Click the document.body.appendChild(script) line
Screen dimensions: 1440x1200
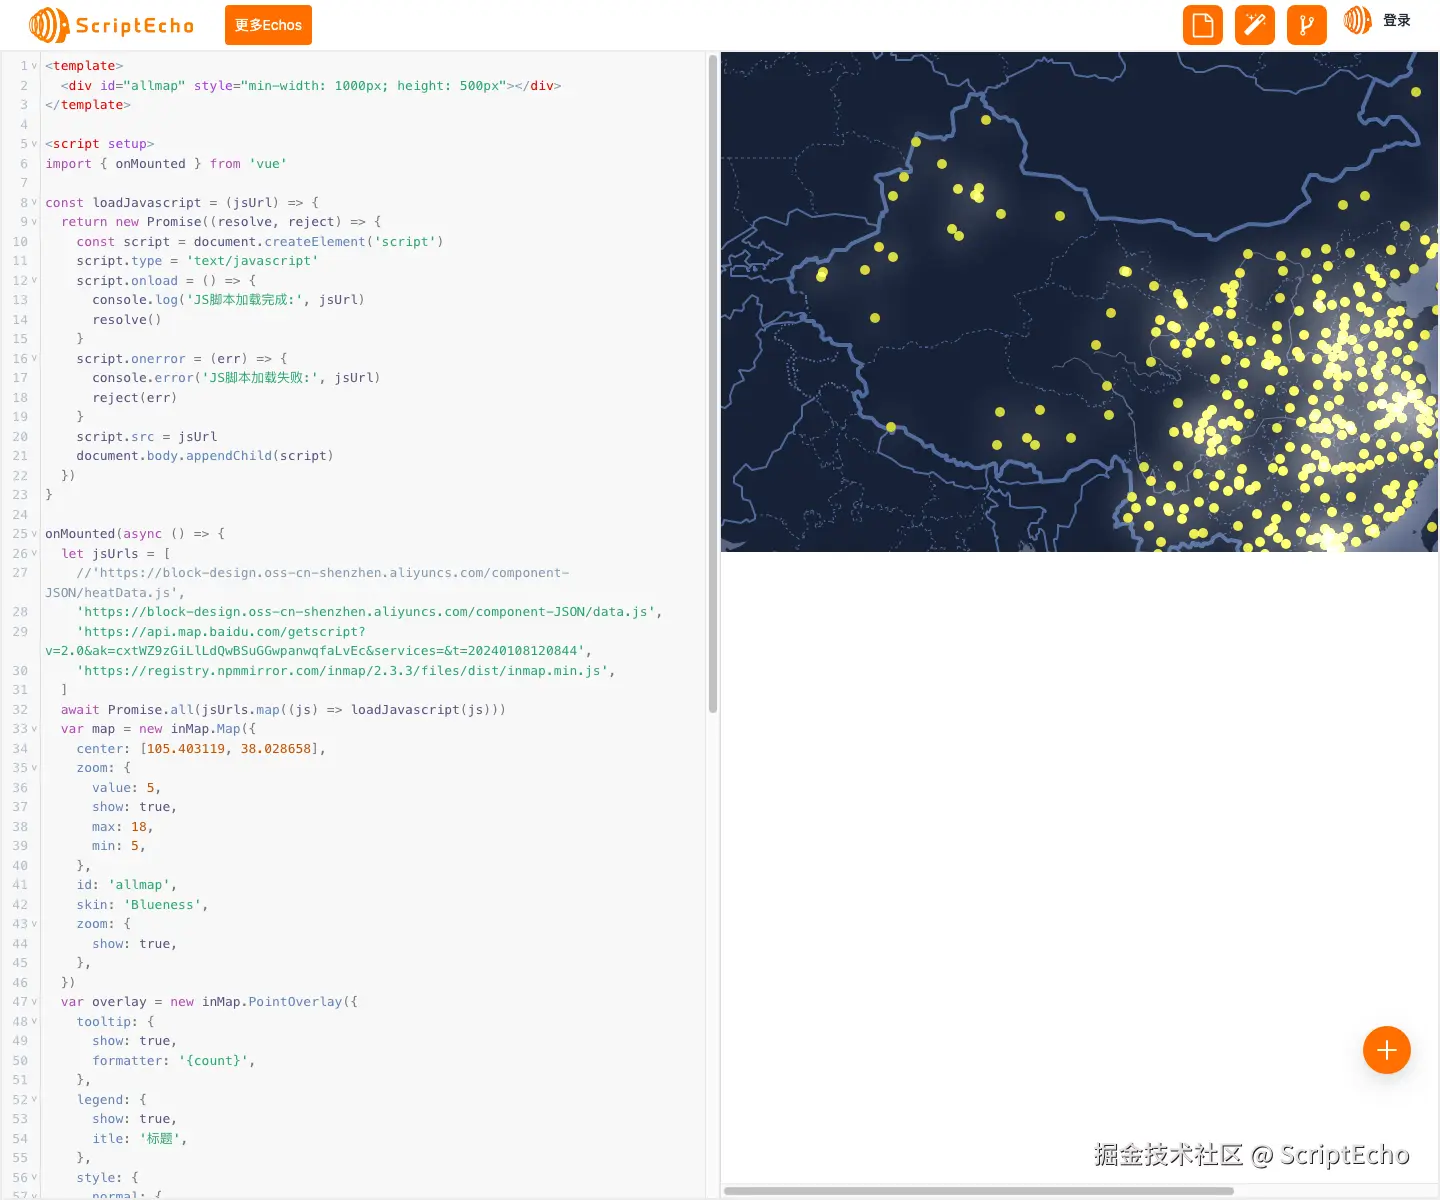[205, 456]
